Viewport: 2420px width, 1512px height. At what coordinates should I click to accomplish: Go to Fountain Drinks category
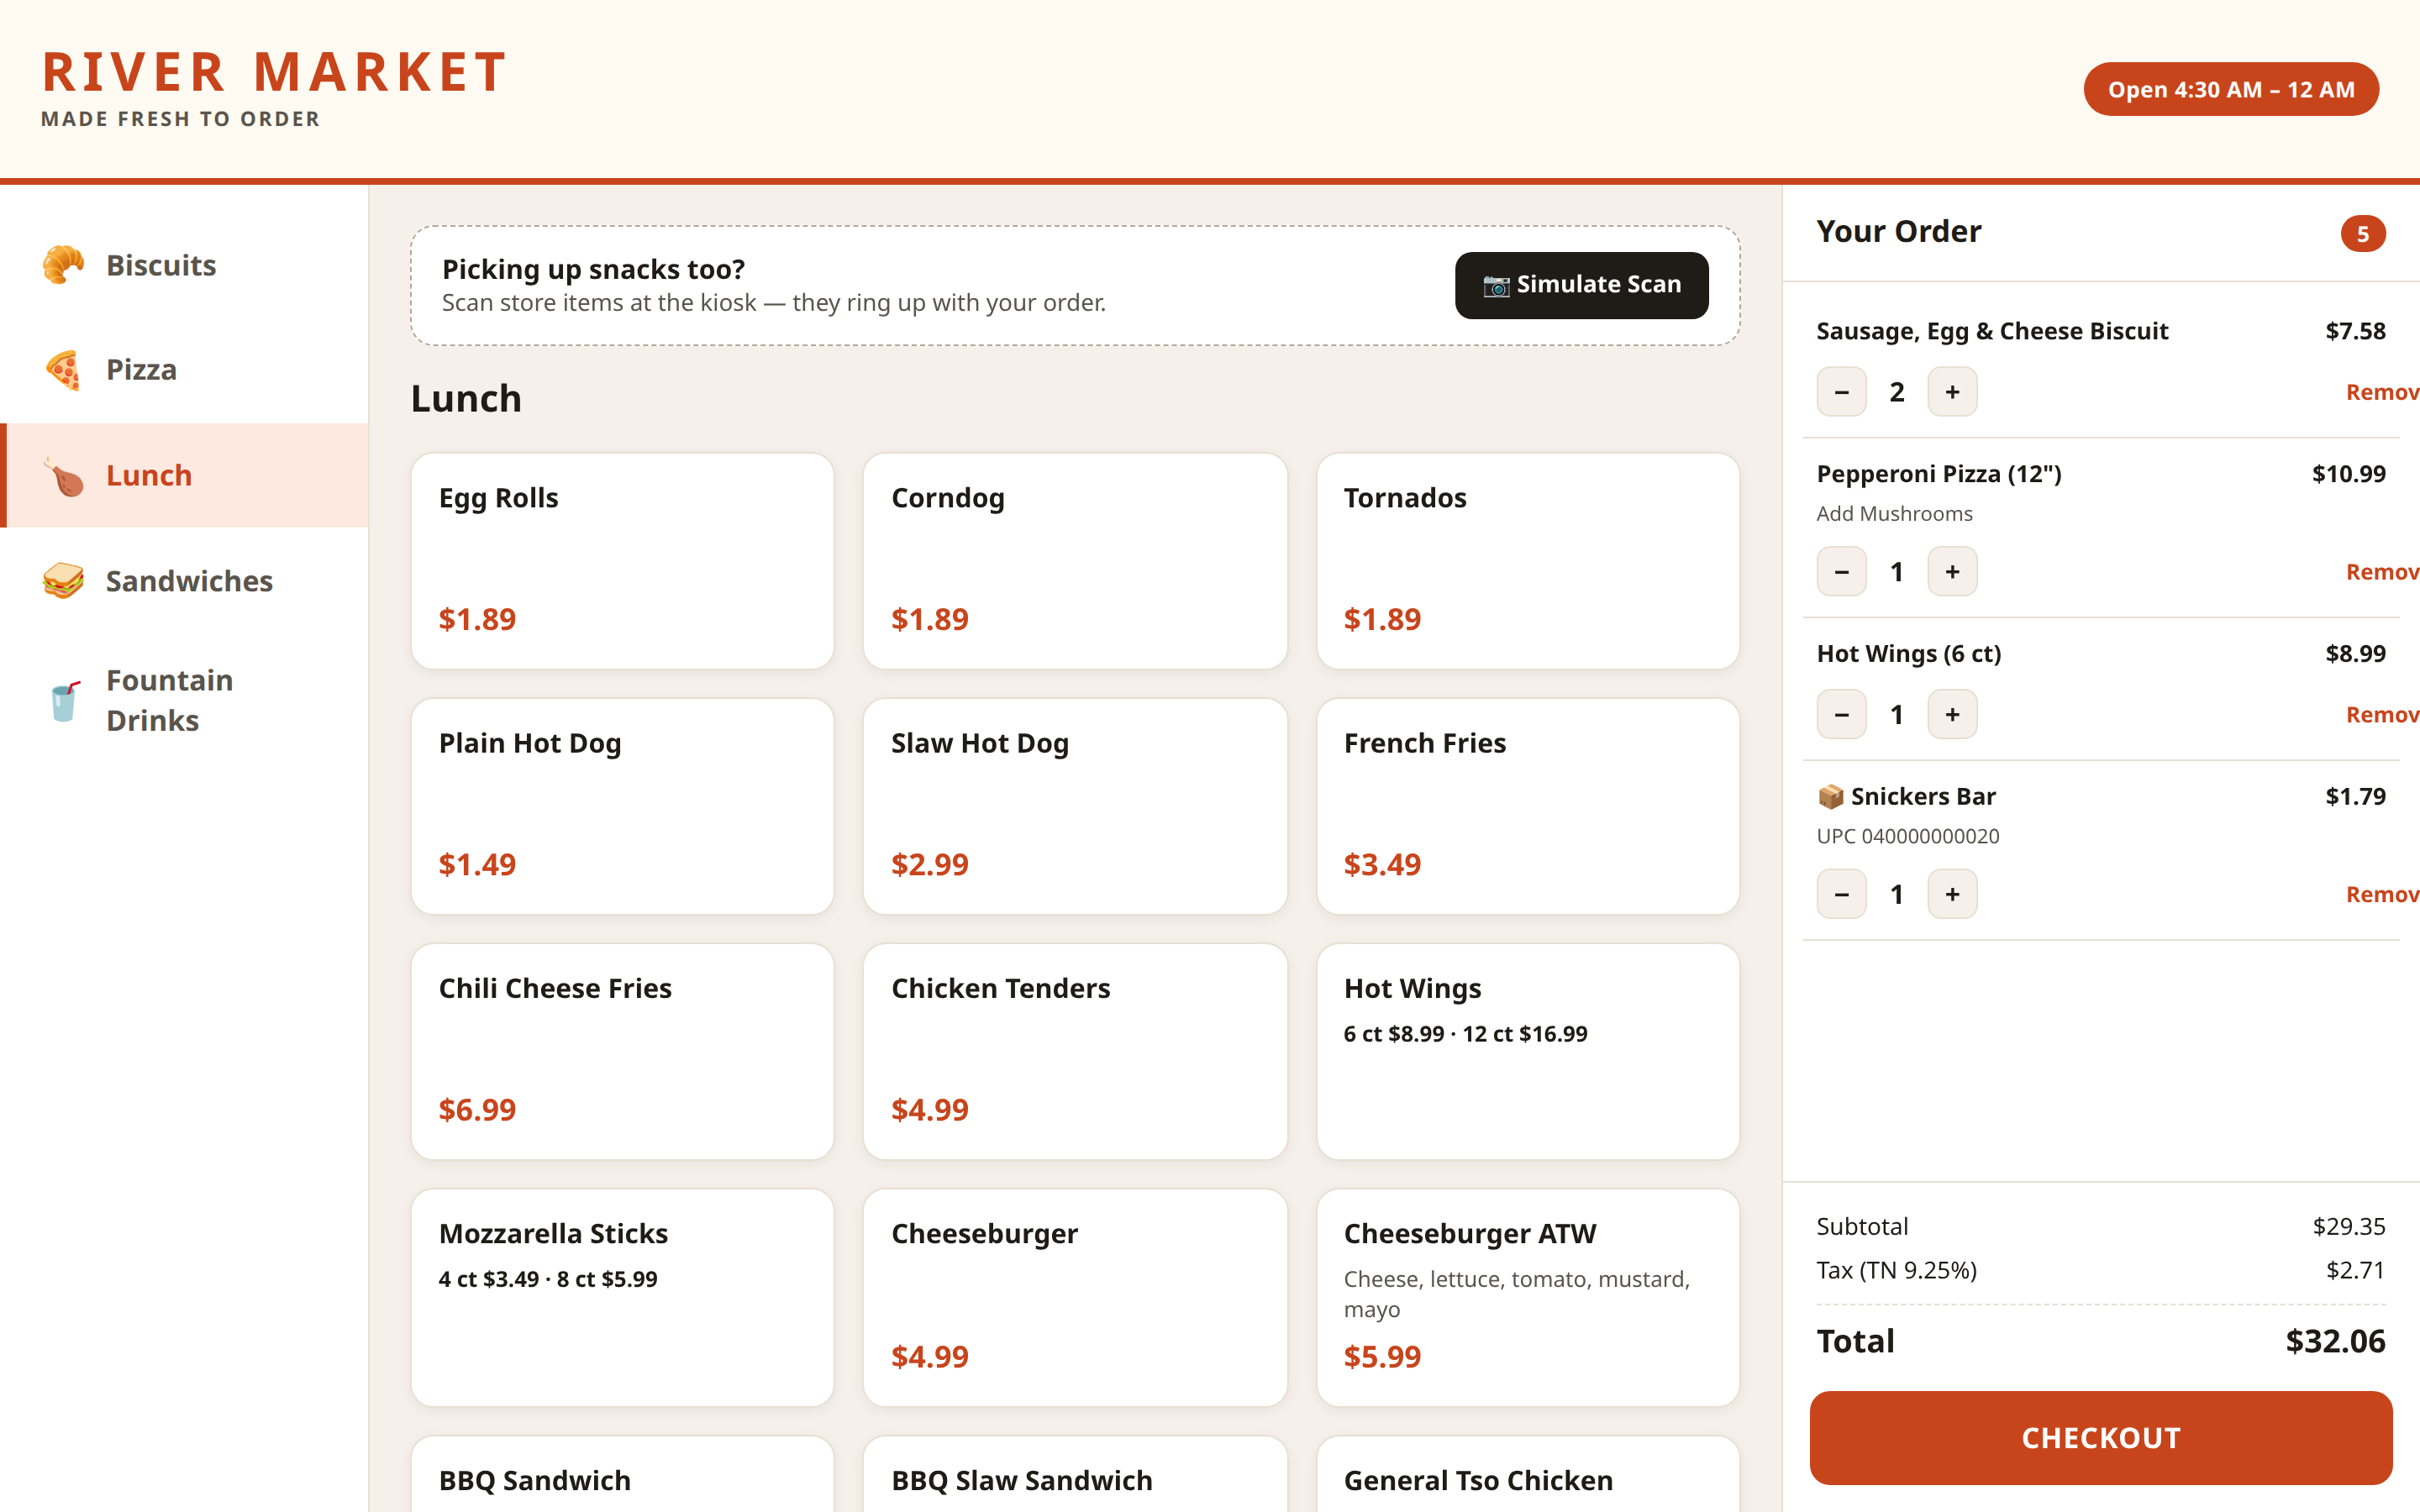click(185, 701)
